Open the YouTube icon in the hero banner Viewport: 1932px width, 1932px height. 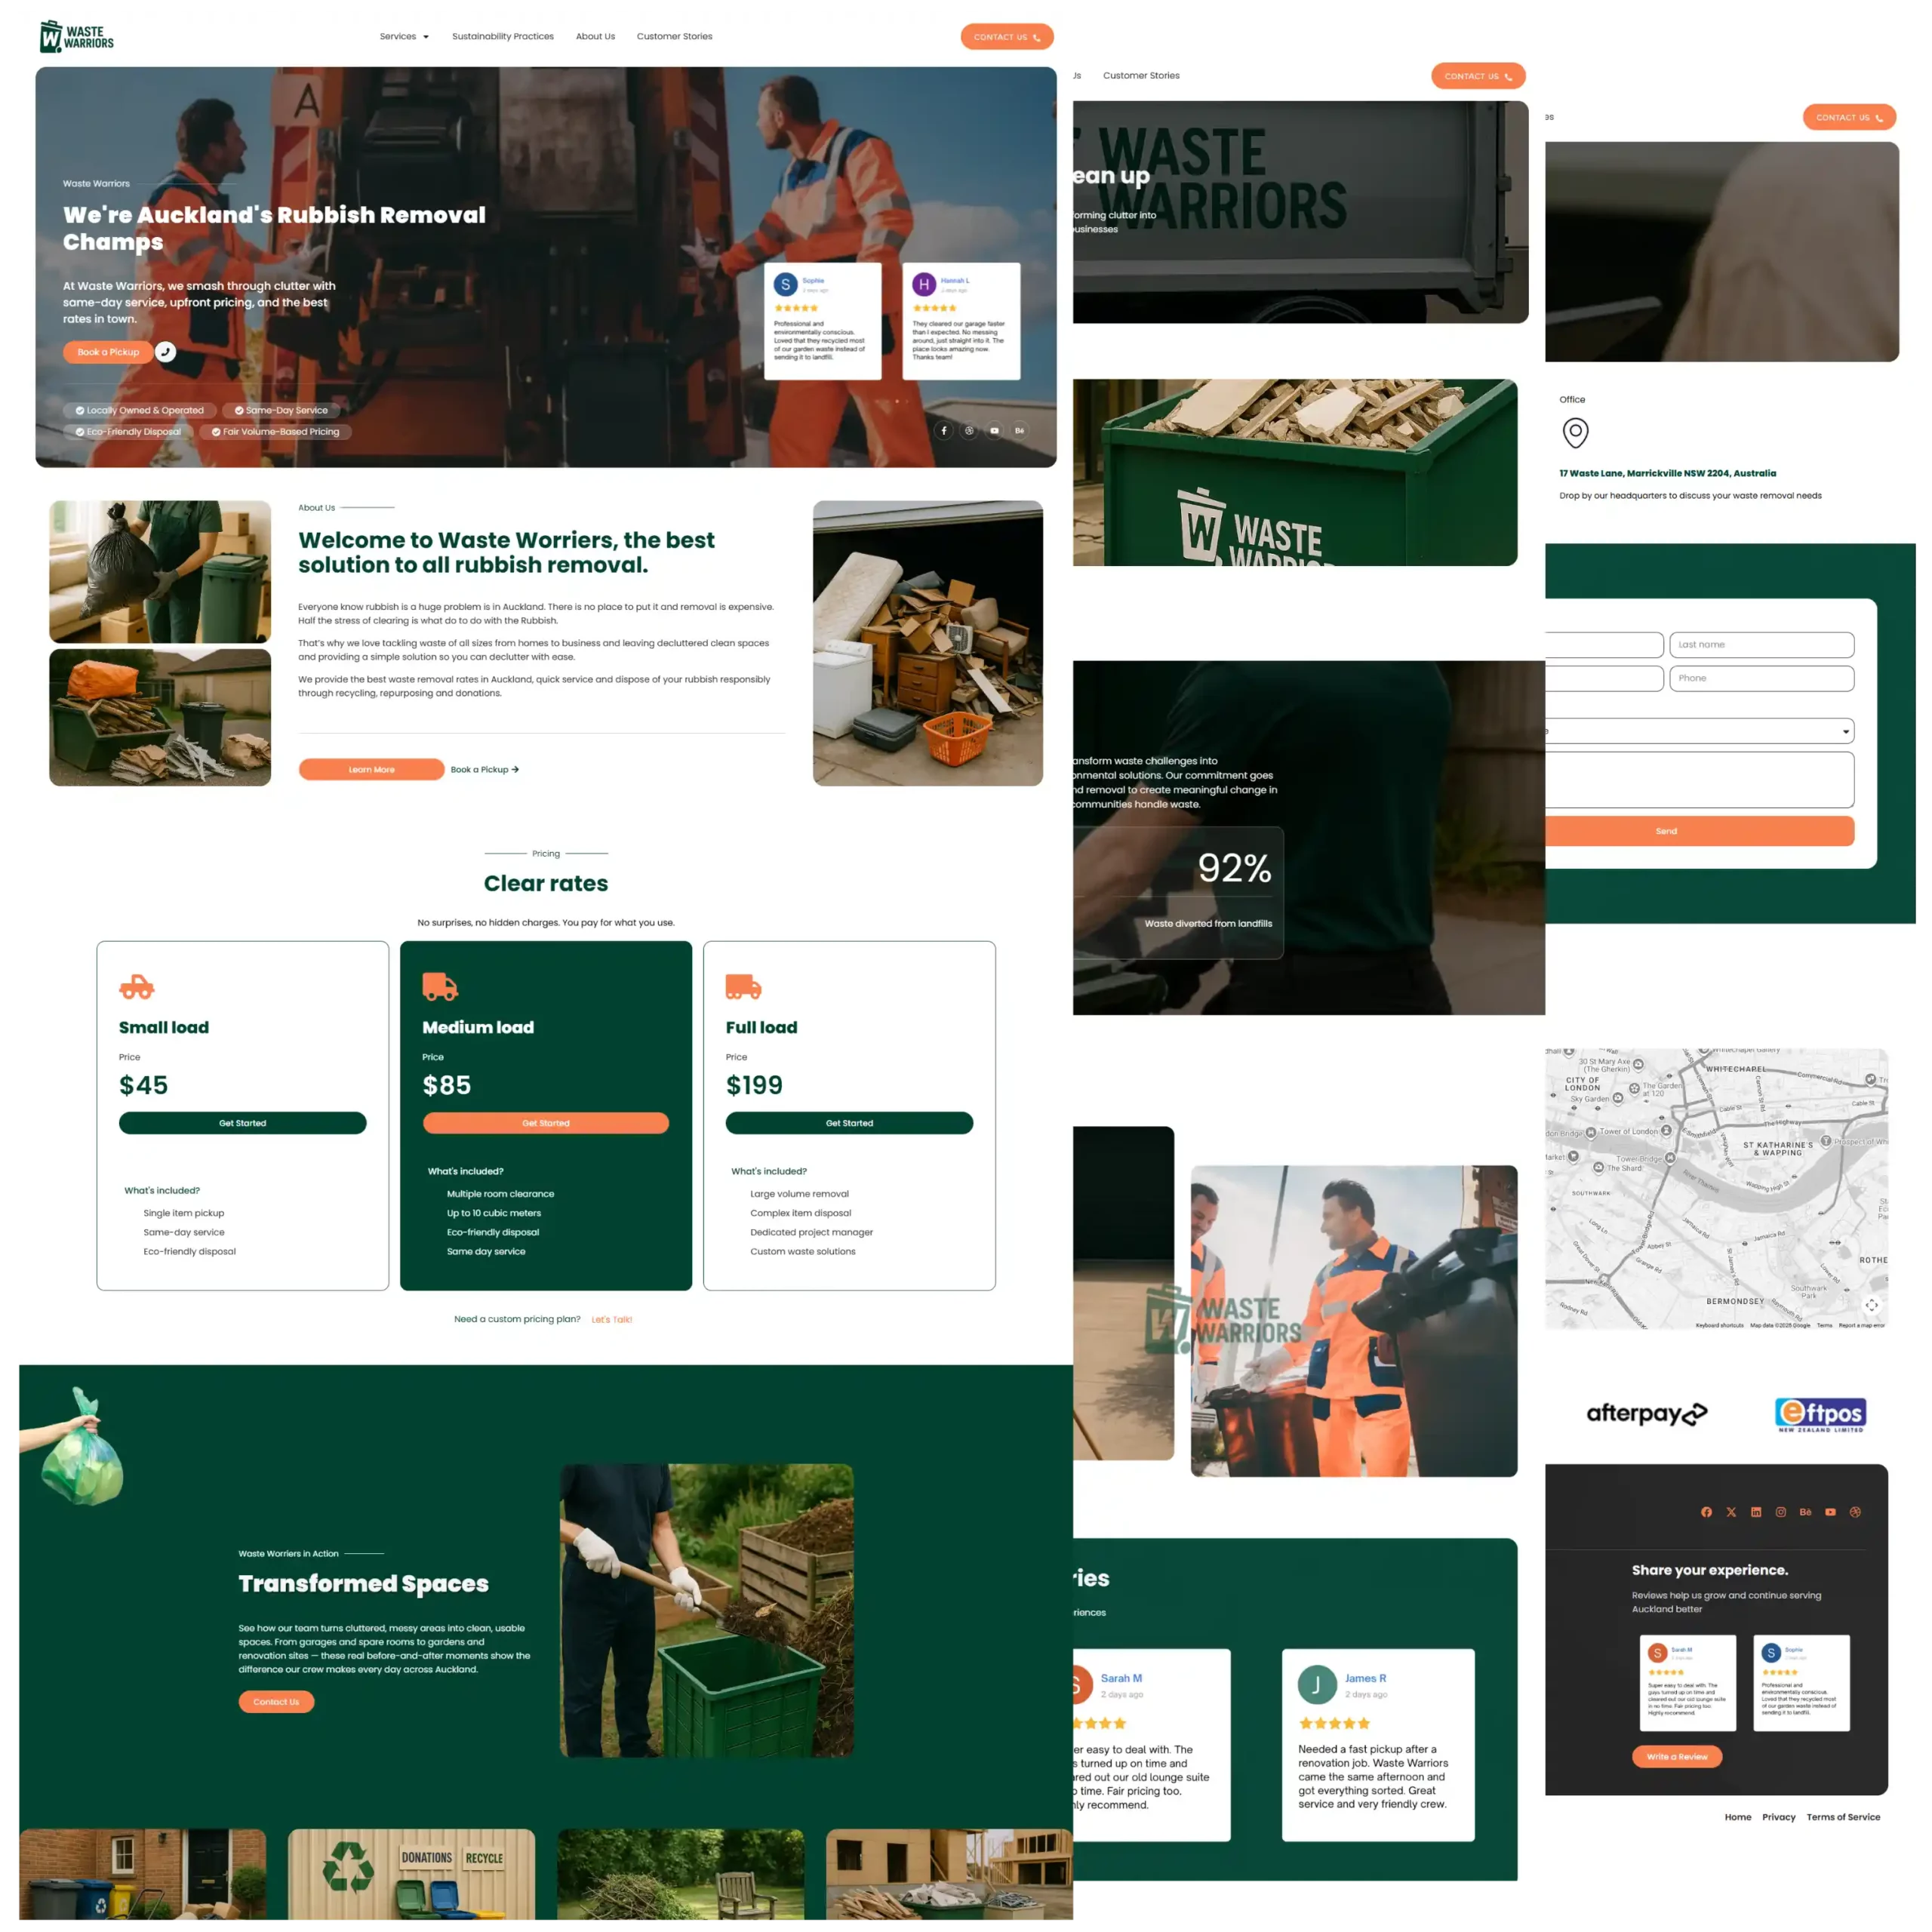point(994,431)
